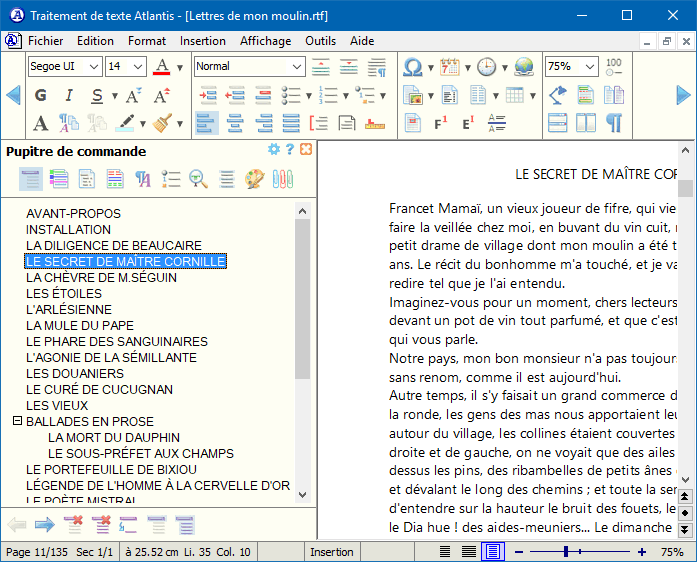The height and width of the screenshot is (562, 697).
Task: Insert picture icon
Action: click(413, 95)
